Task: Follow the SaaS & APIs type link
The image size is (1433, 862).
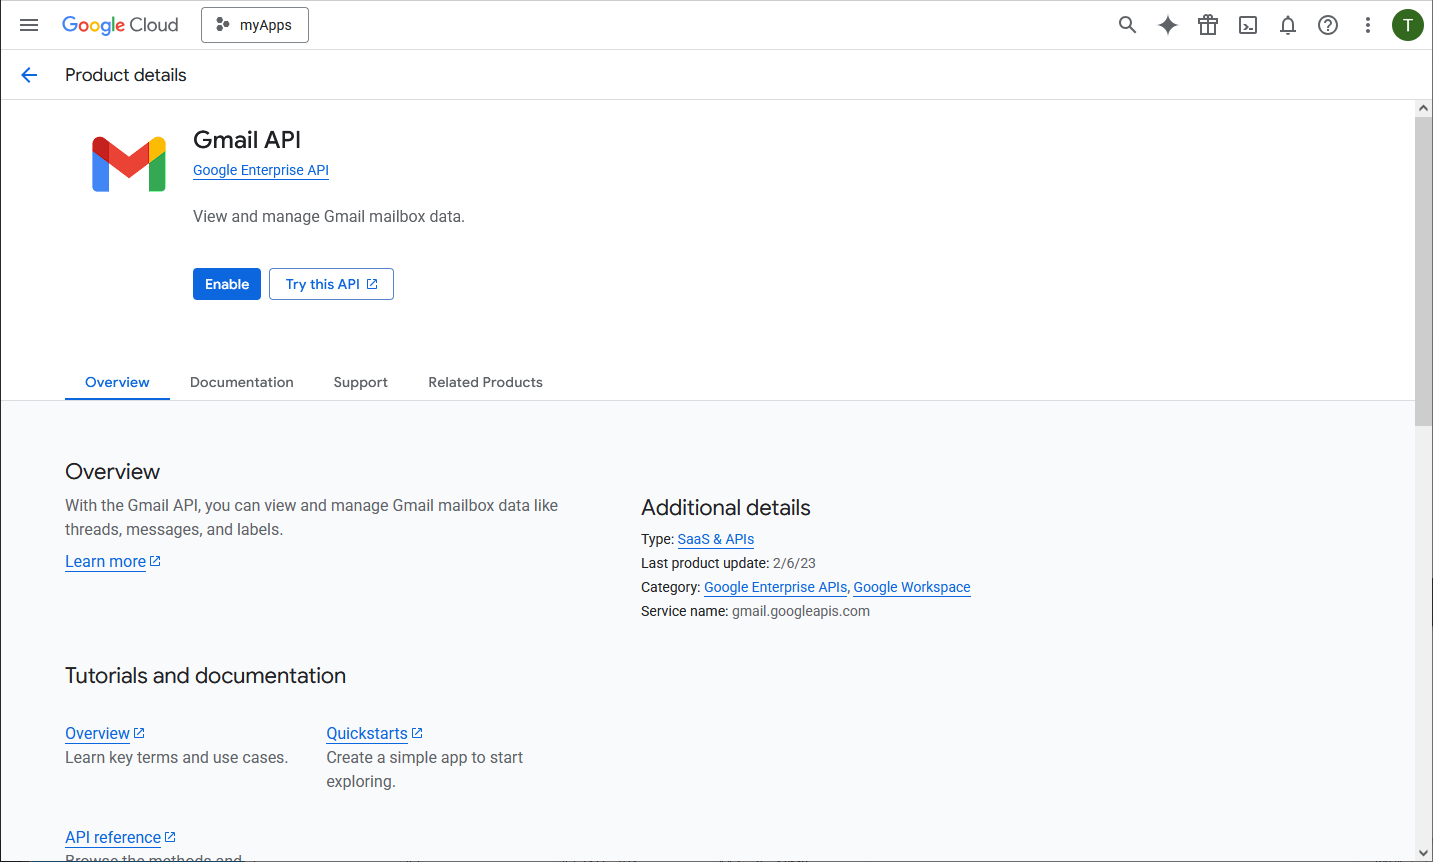Action: [715, 539]
